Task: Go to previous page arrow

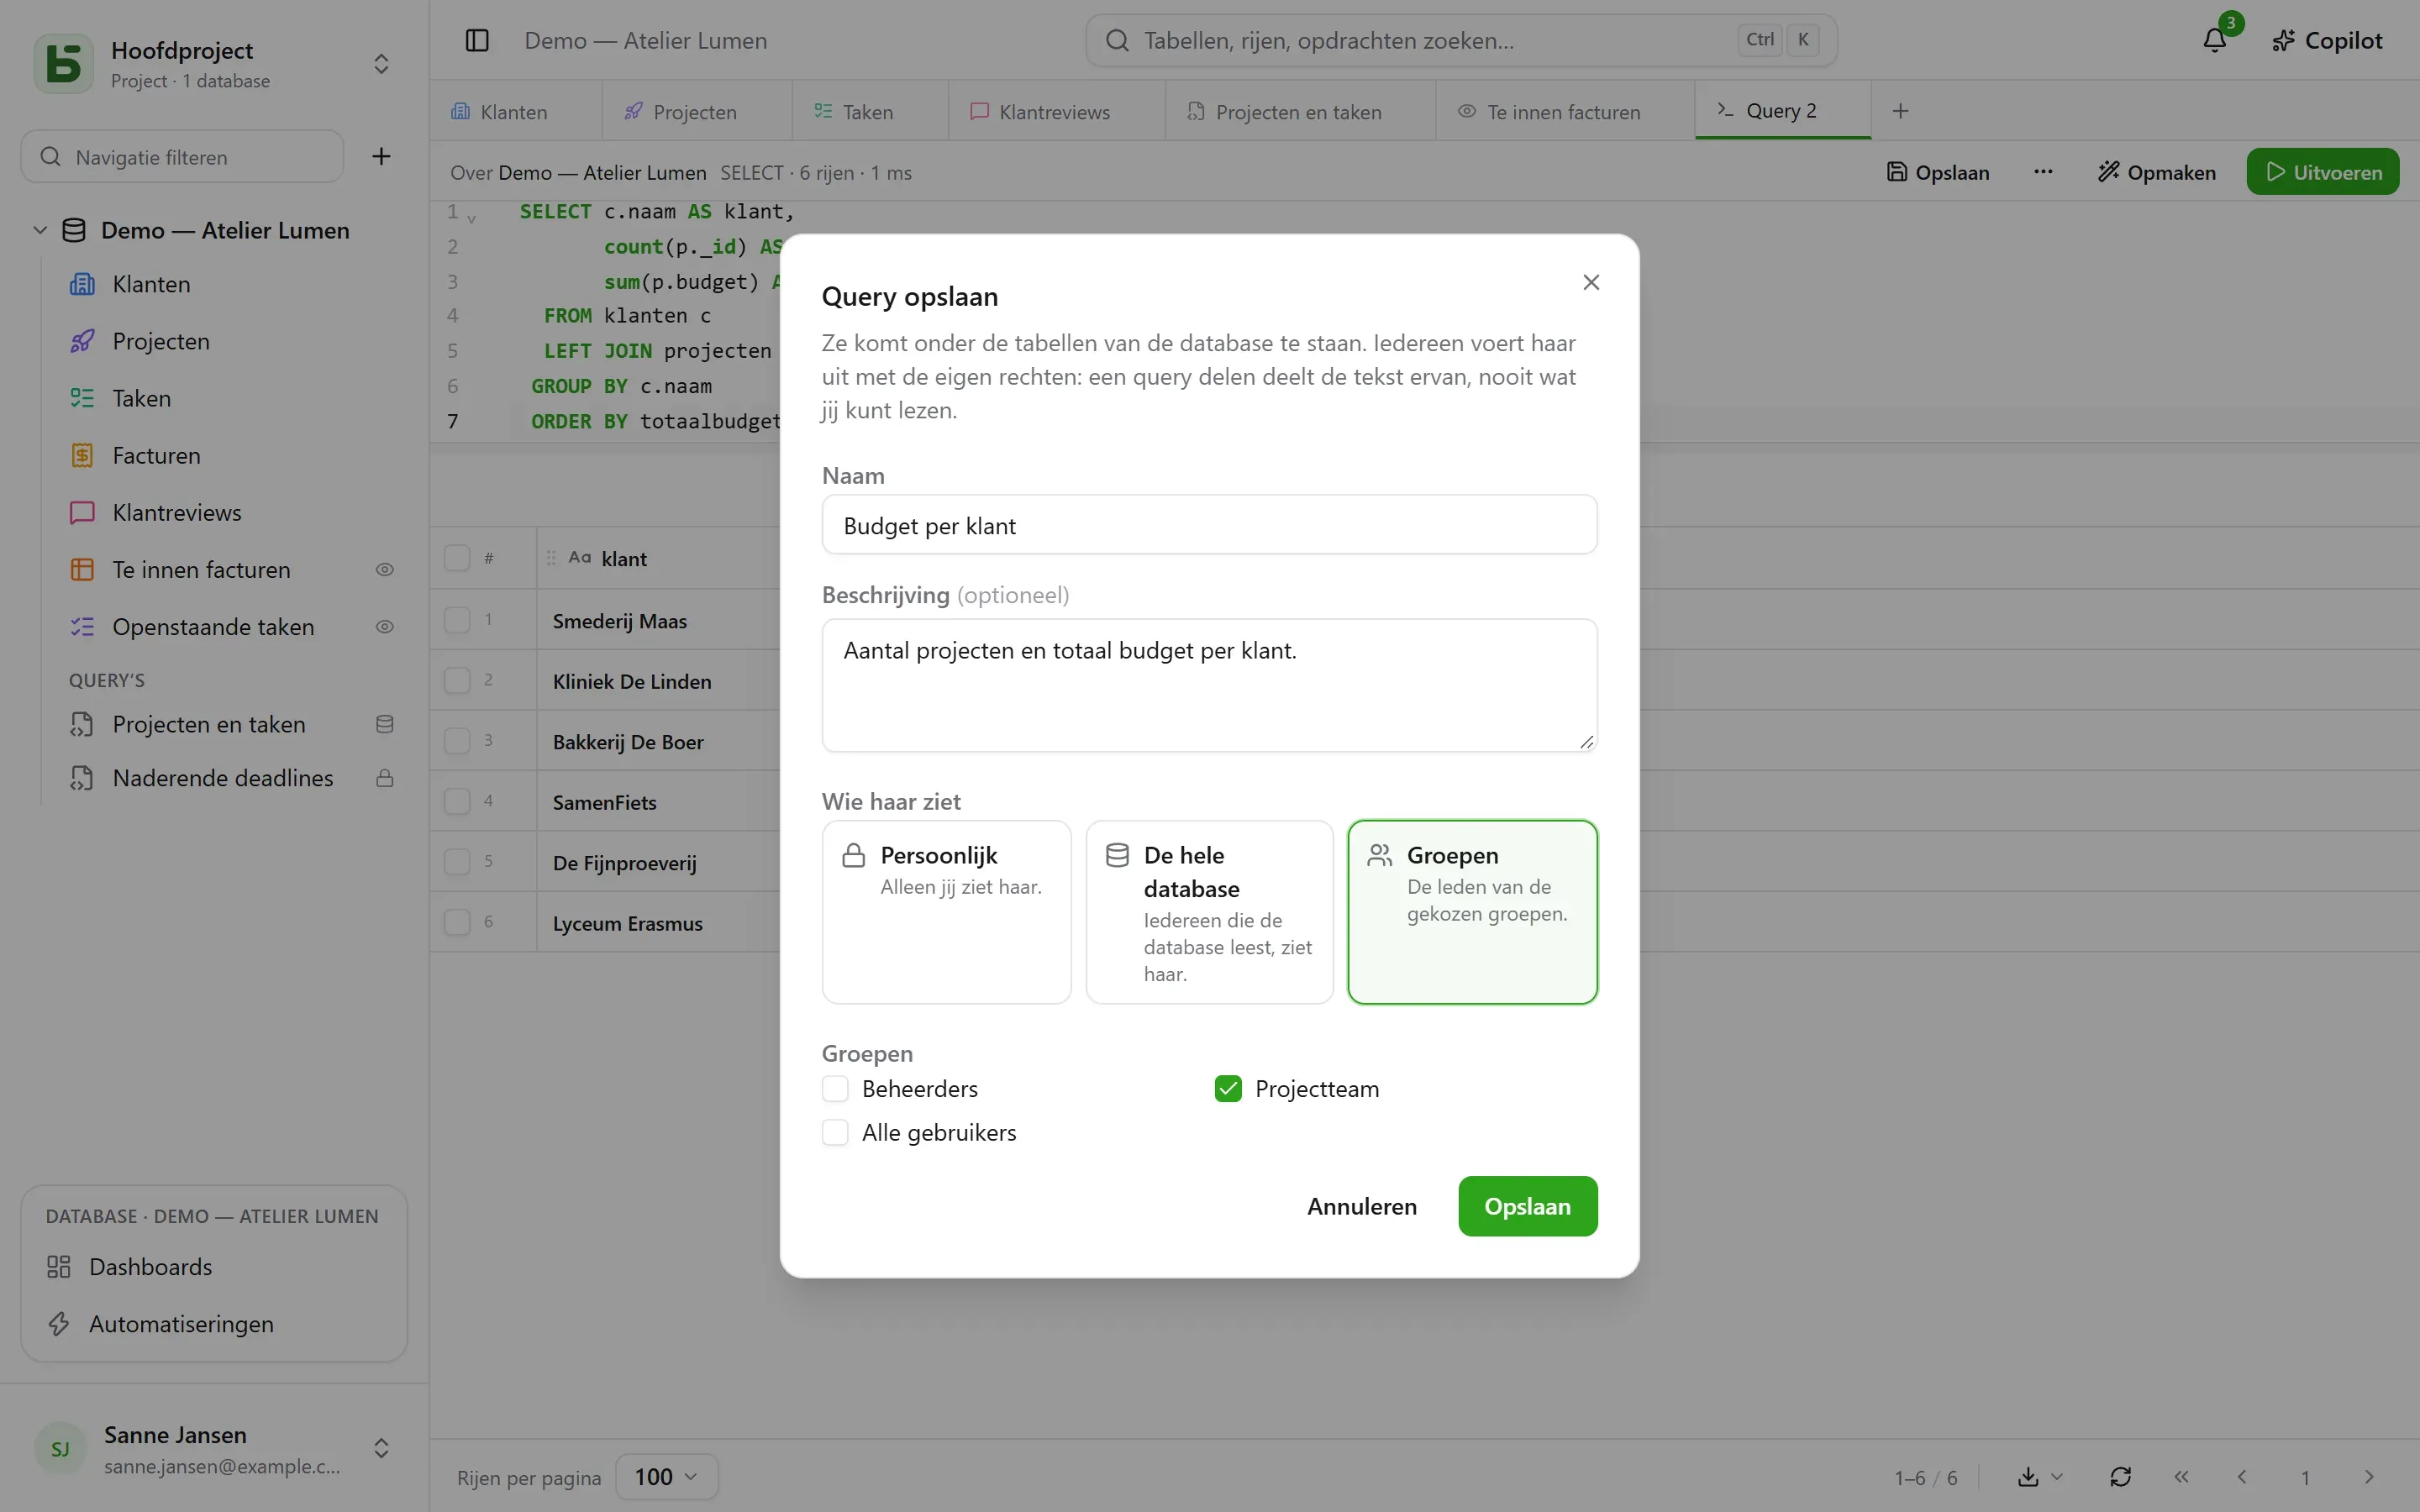Action: 2242,1477
